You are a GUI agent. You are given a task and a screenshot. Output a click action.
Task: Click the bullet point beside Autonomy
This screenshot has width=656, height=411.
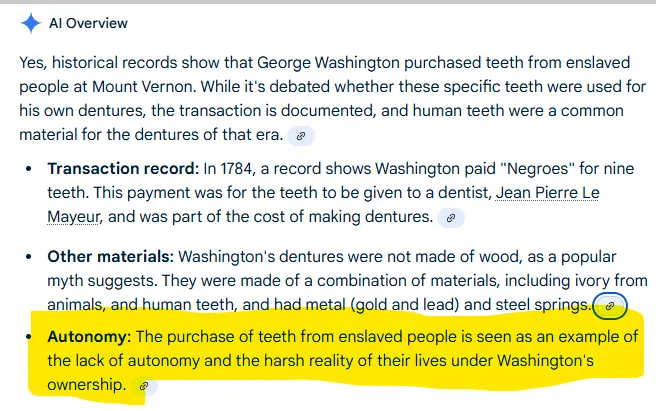29,338
